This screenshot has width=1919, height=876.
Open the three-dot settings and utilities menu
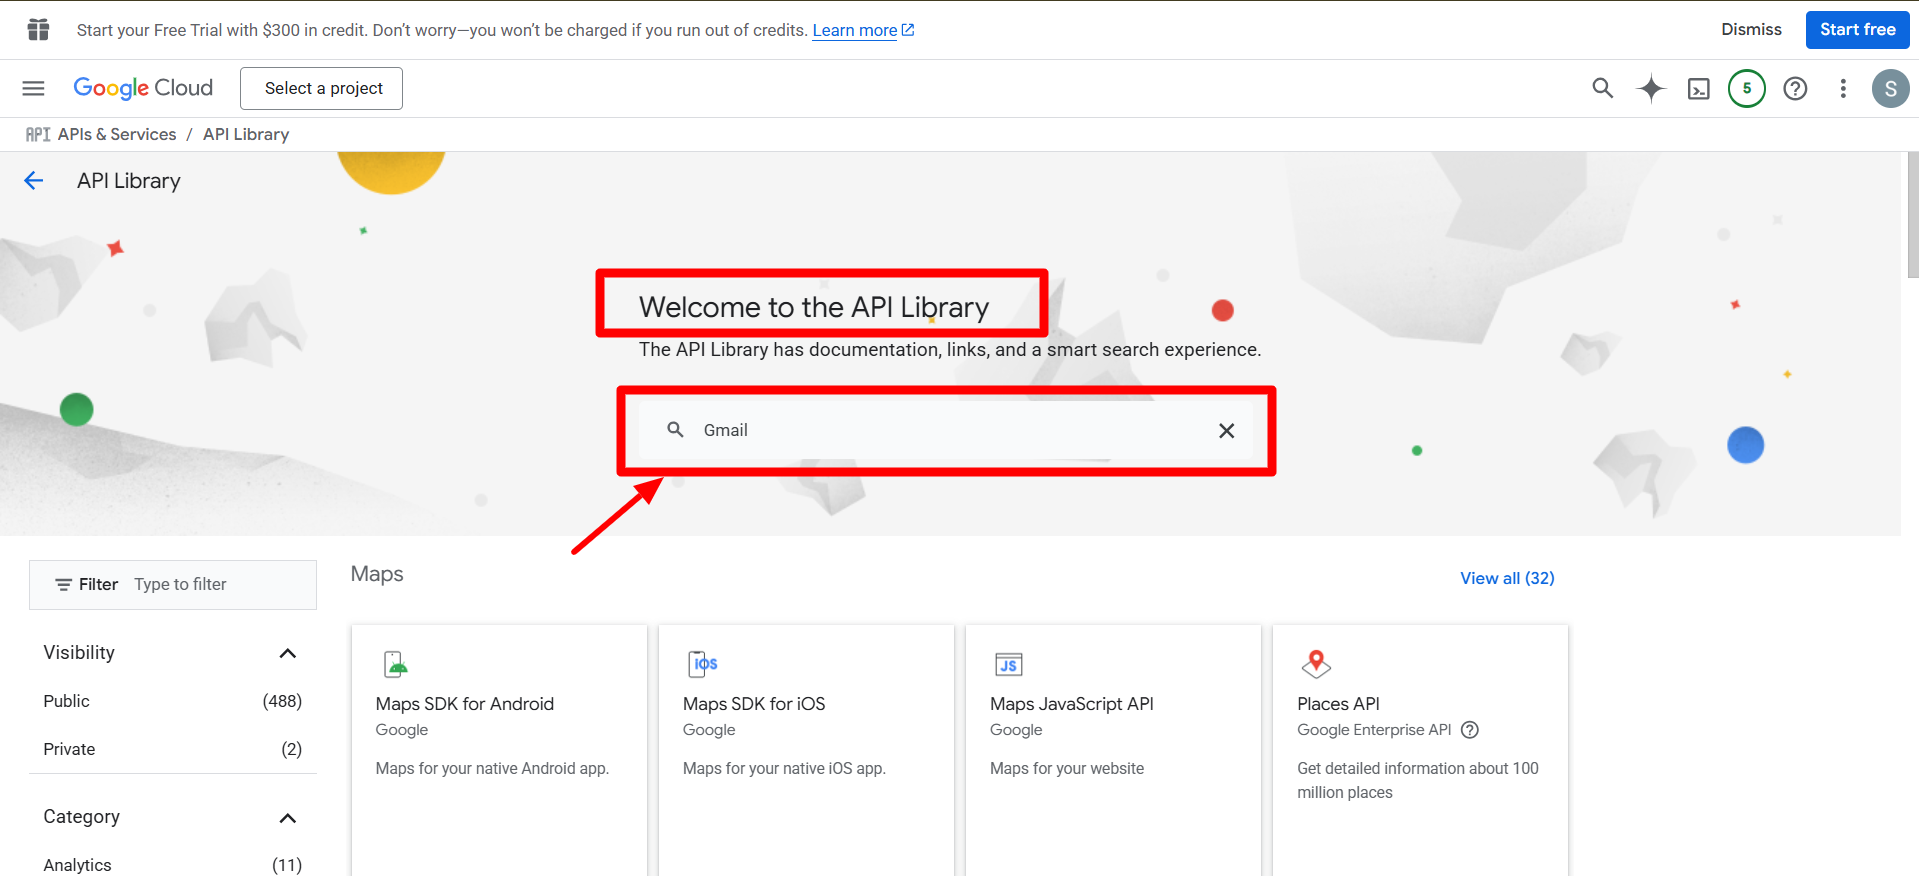(1843, 88)
